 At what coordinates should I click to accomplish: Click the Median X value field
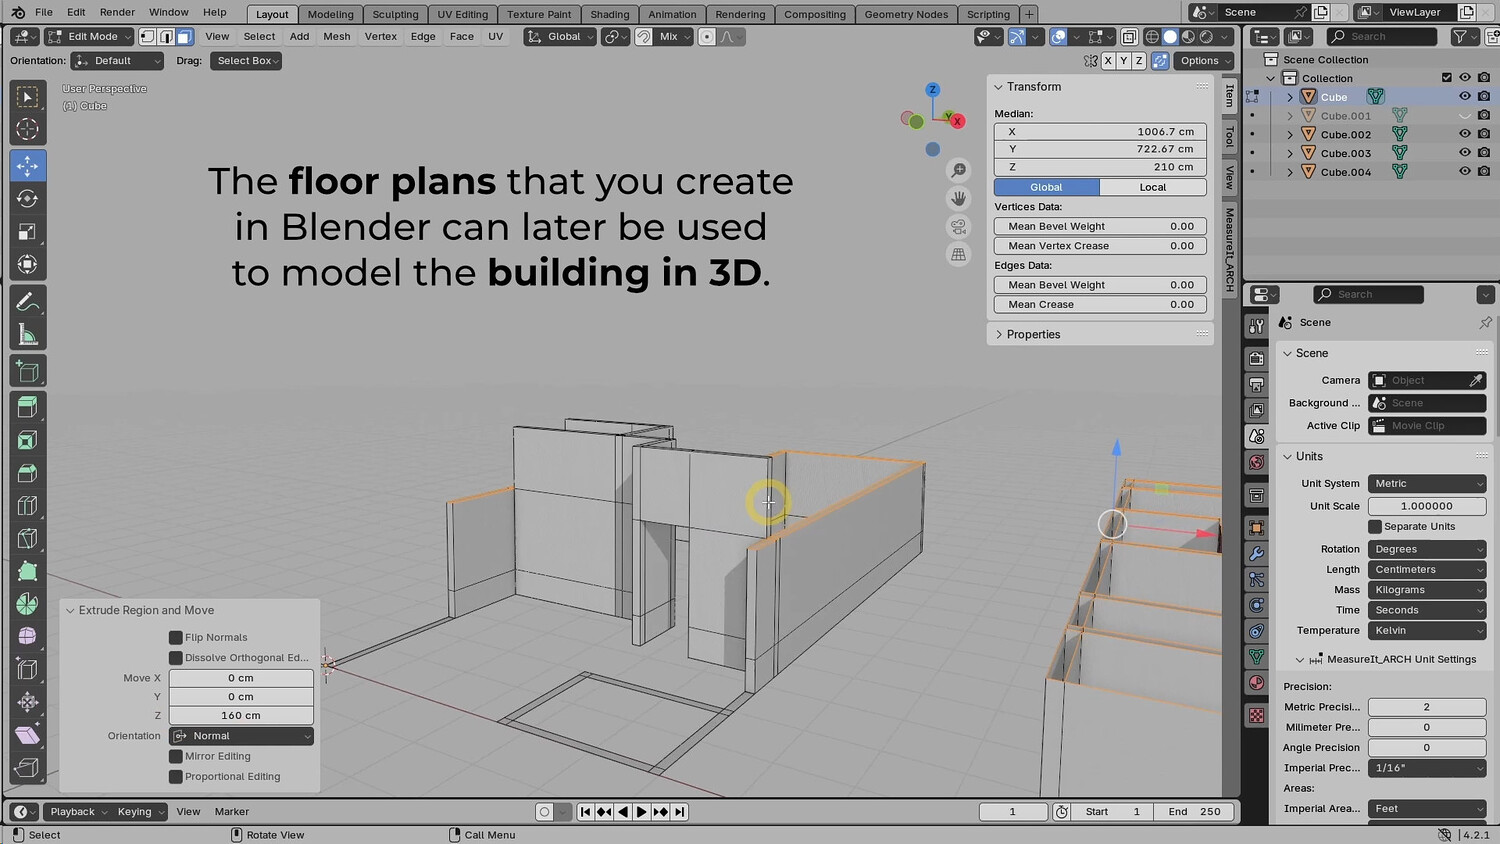1100,132
